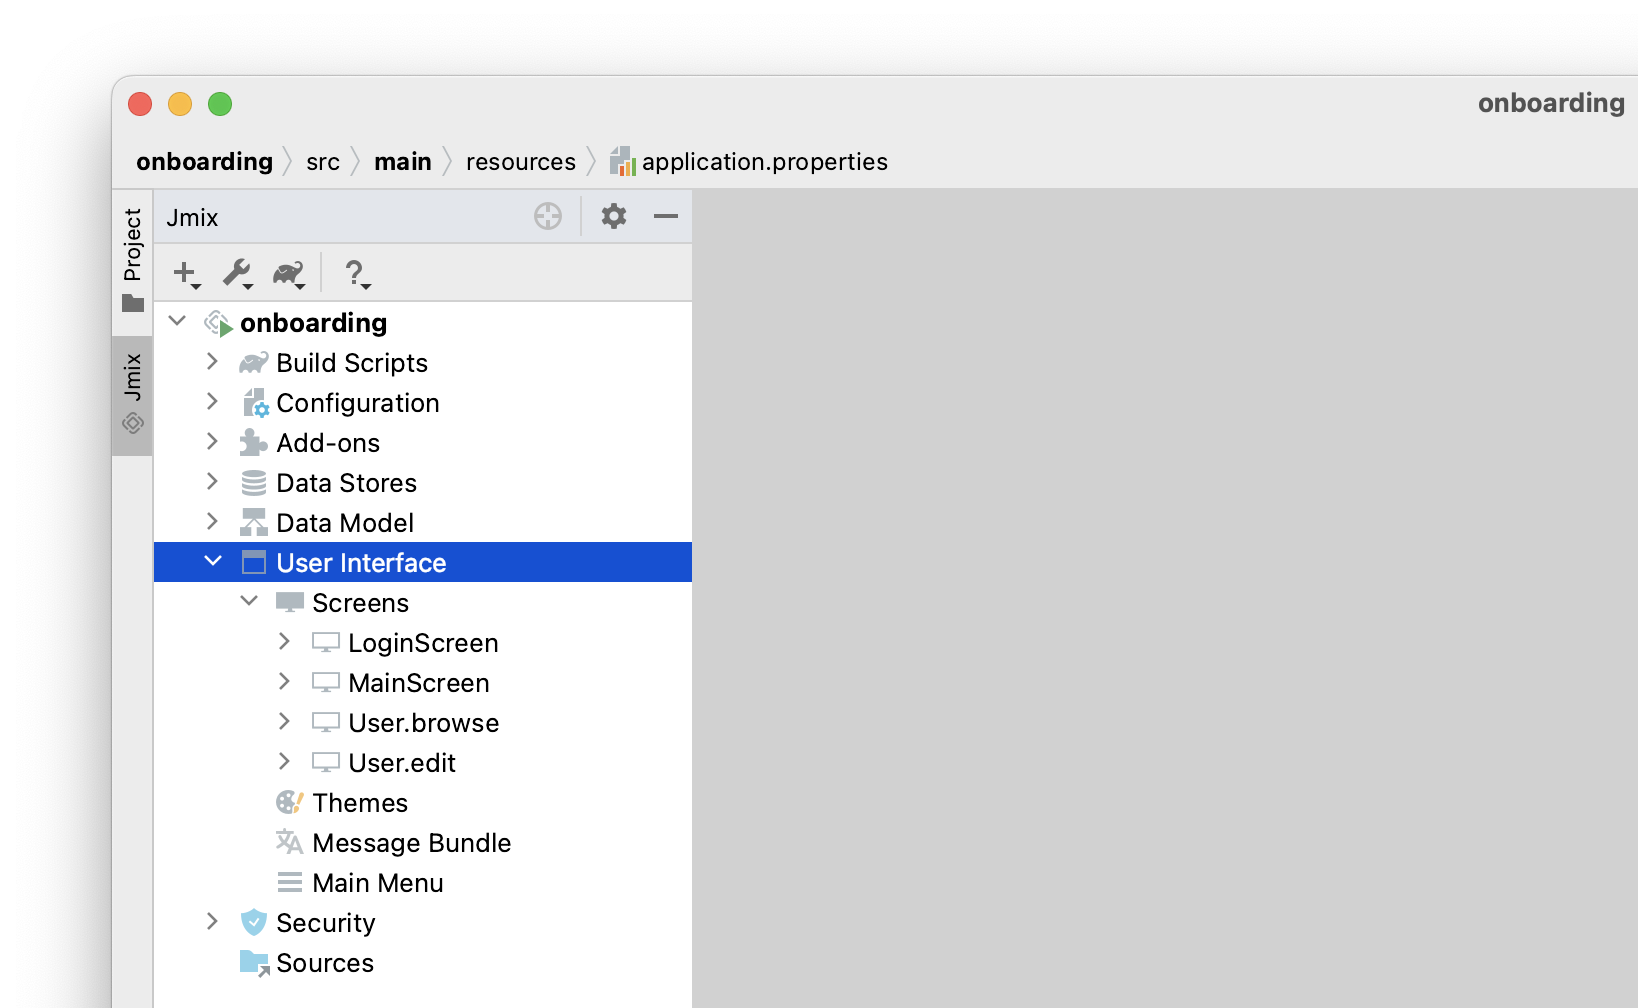Expand the User.browse node
1638x1008 pixels.
pyautogui.click(x=284, y=721)
